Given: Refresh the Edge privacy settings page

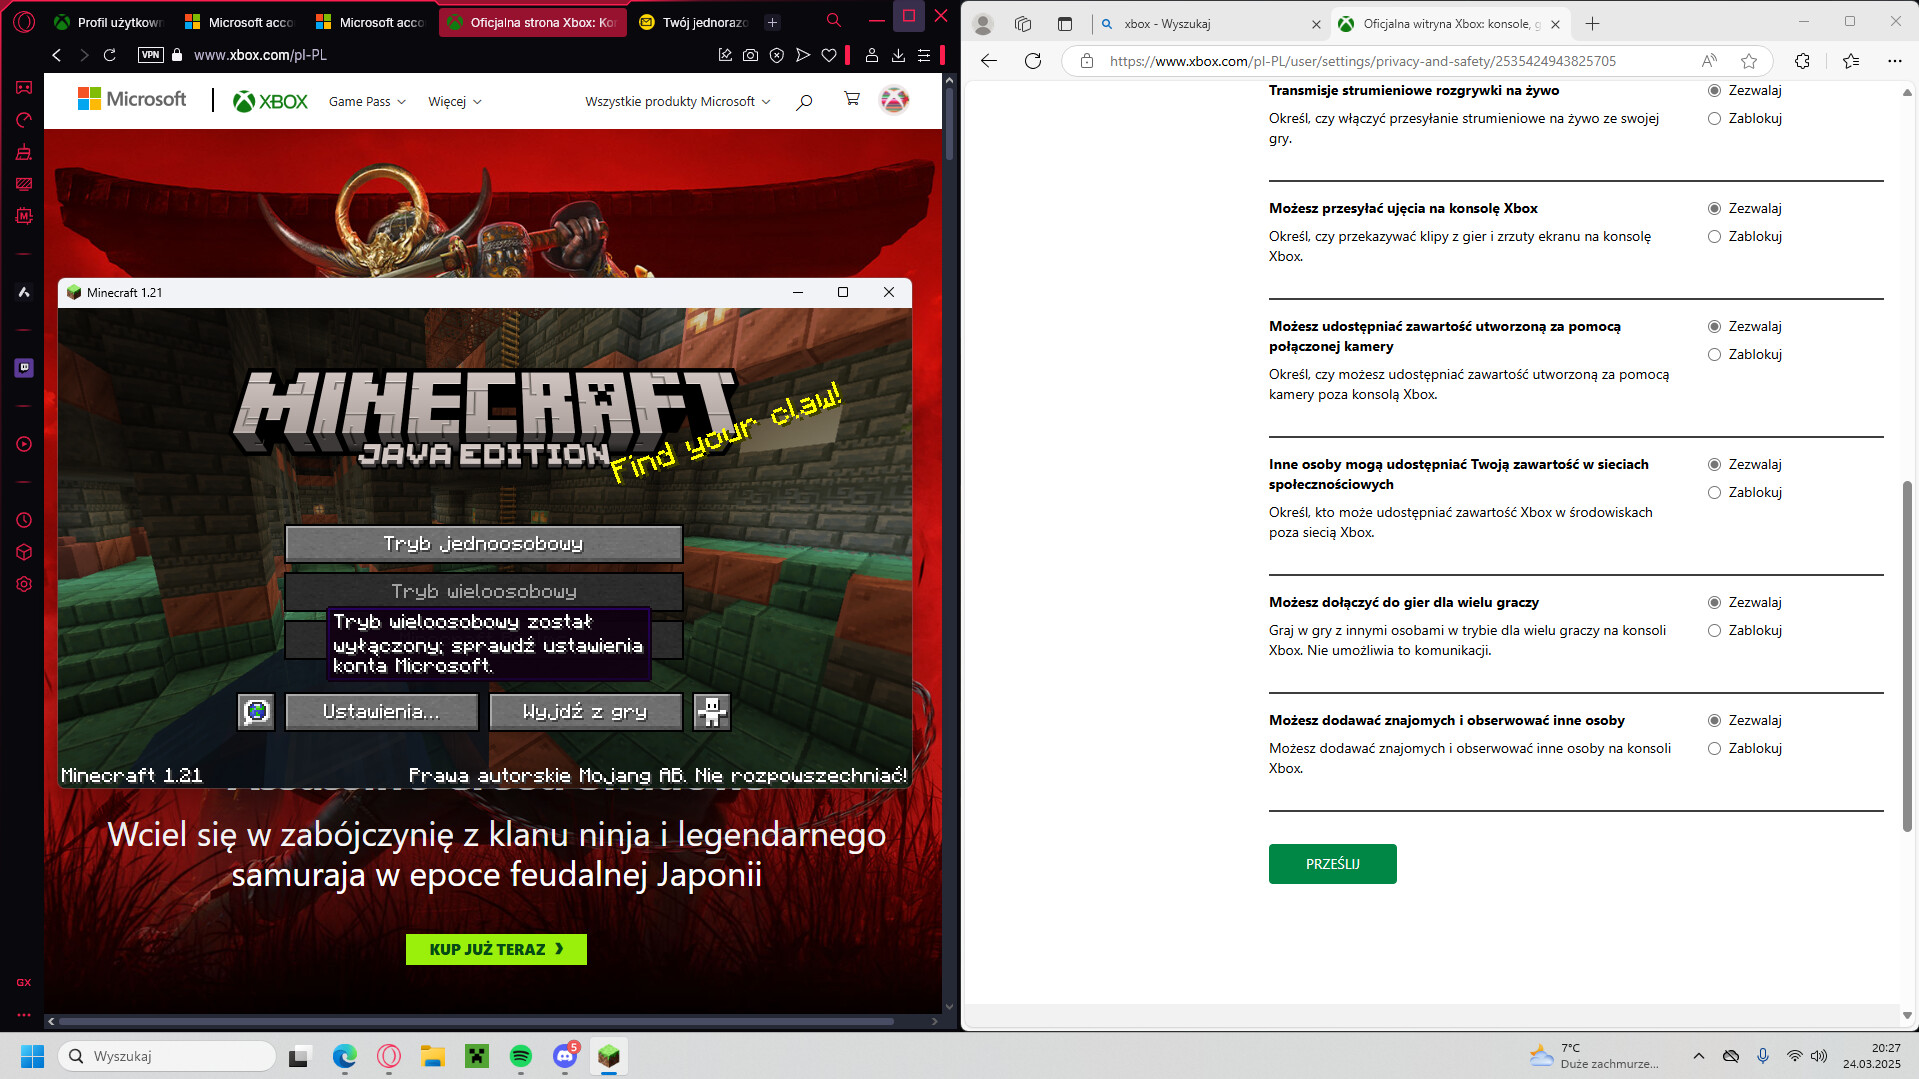Looking at the screenshot, I should [x=1033, y=61].
